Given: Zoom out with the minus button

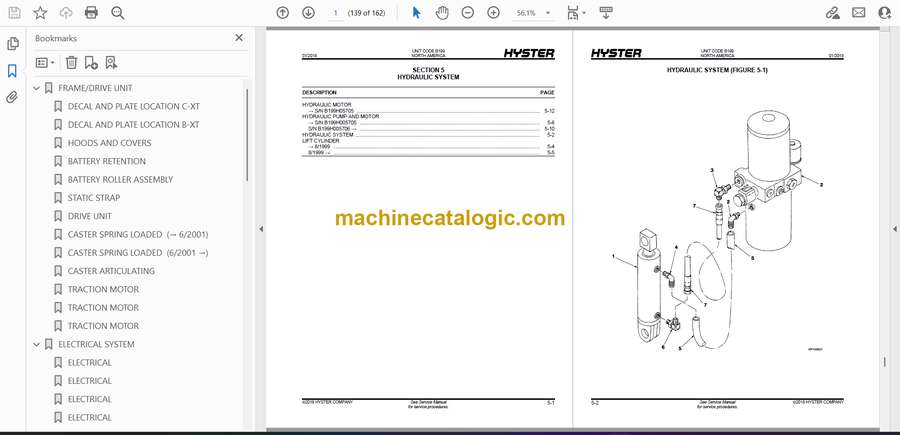Looking at the screenshot, I should pos(468,13).
